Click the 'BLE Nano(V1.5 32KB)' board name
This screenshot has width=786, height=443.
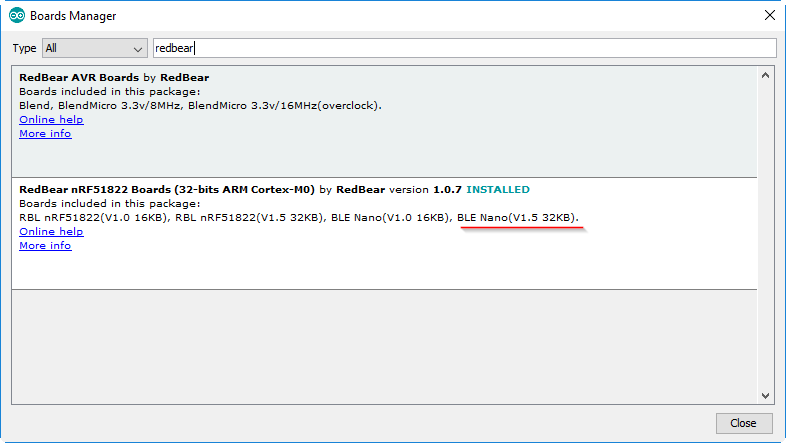[x=516, y=218]
